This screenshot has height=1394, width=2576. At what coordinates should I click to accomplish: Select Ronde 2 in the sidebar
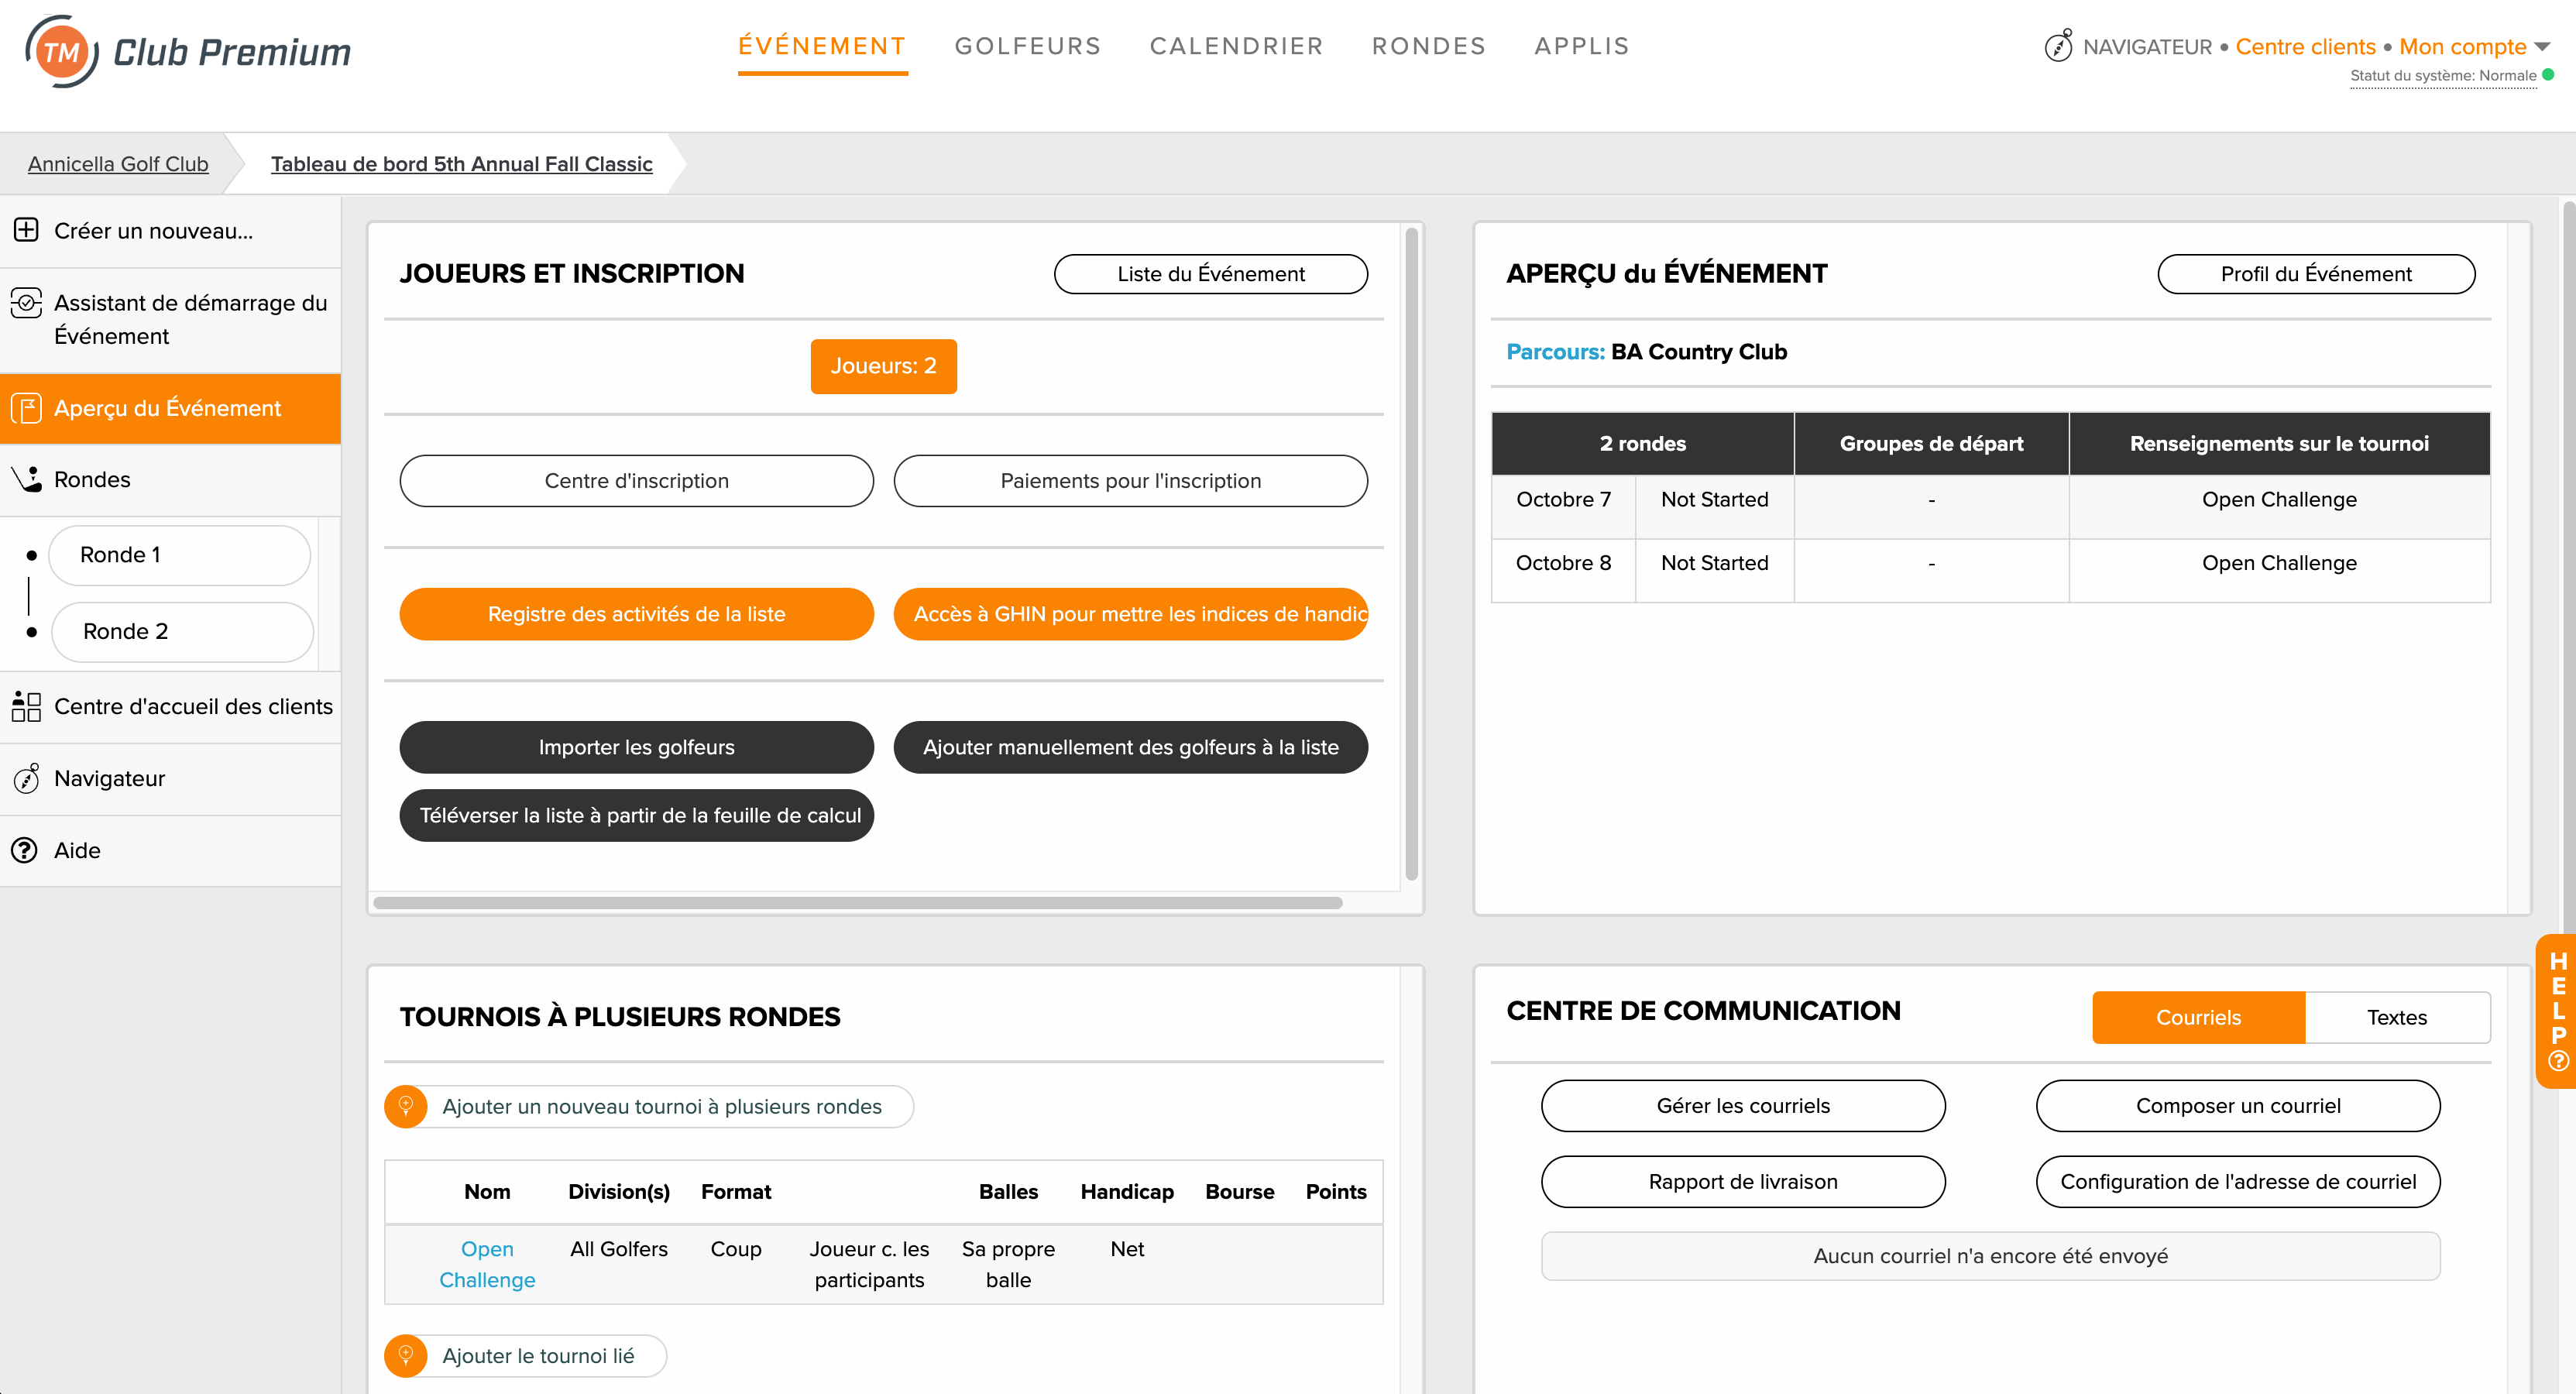click(x=183, y=631)
